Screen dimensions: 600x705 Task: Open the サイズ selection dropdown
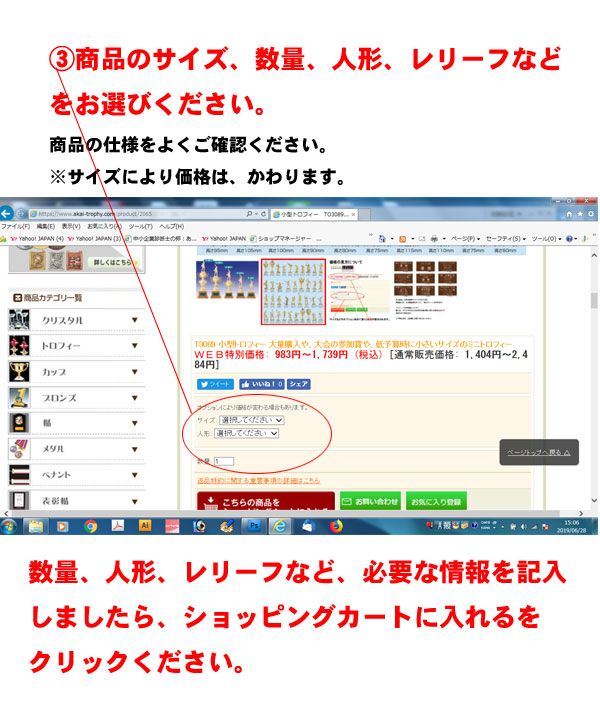pos(250,421)
